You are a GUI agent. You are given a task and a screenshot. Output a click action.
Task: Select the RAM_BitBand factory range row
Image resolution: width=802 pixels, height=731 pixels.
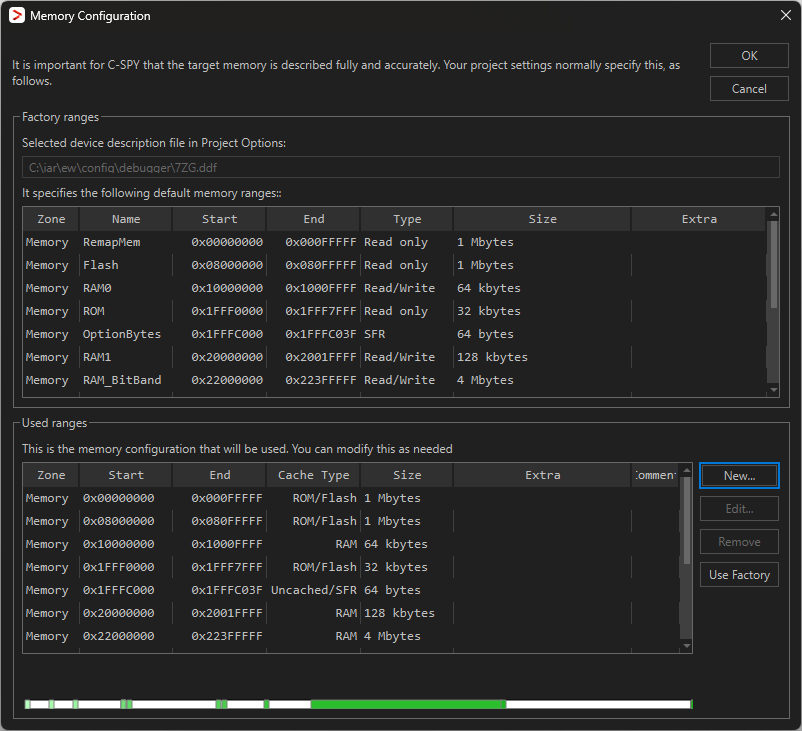pyautogui.click(x=394, y=380)
